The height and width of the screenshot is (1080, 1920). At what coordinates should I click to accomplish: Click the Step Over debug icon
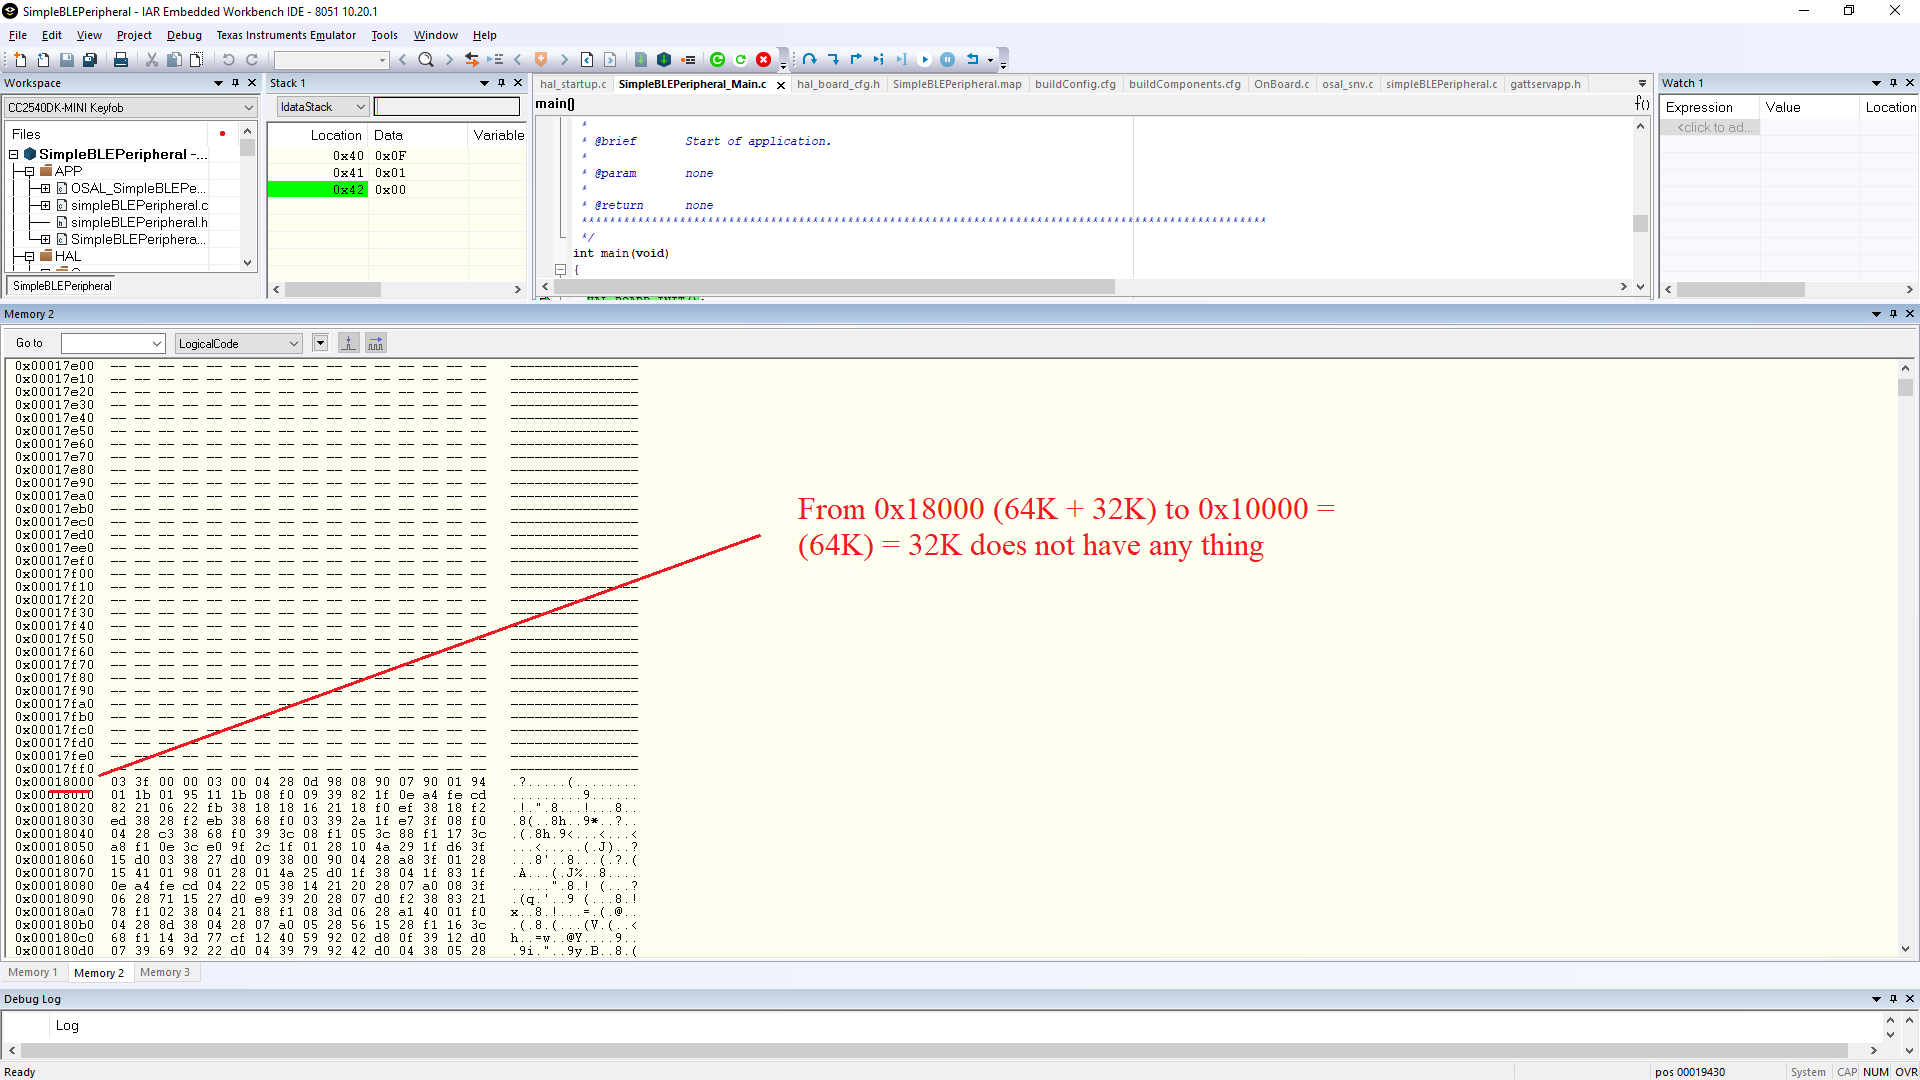(x=810, y=60)
